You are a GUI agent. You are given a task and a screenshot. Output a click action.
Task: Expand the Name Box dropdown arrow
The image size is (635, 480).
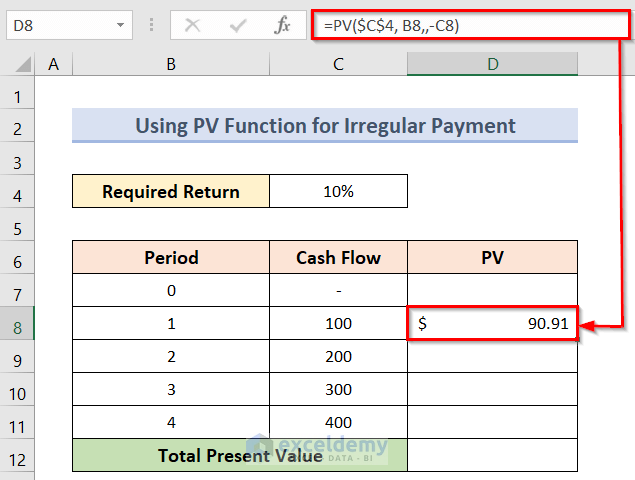(x=120, y=25)
